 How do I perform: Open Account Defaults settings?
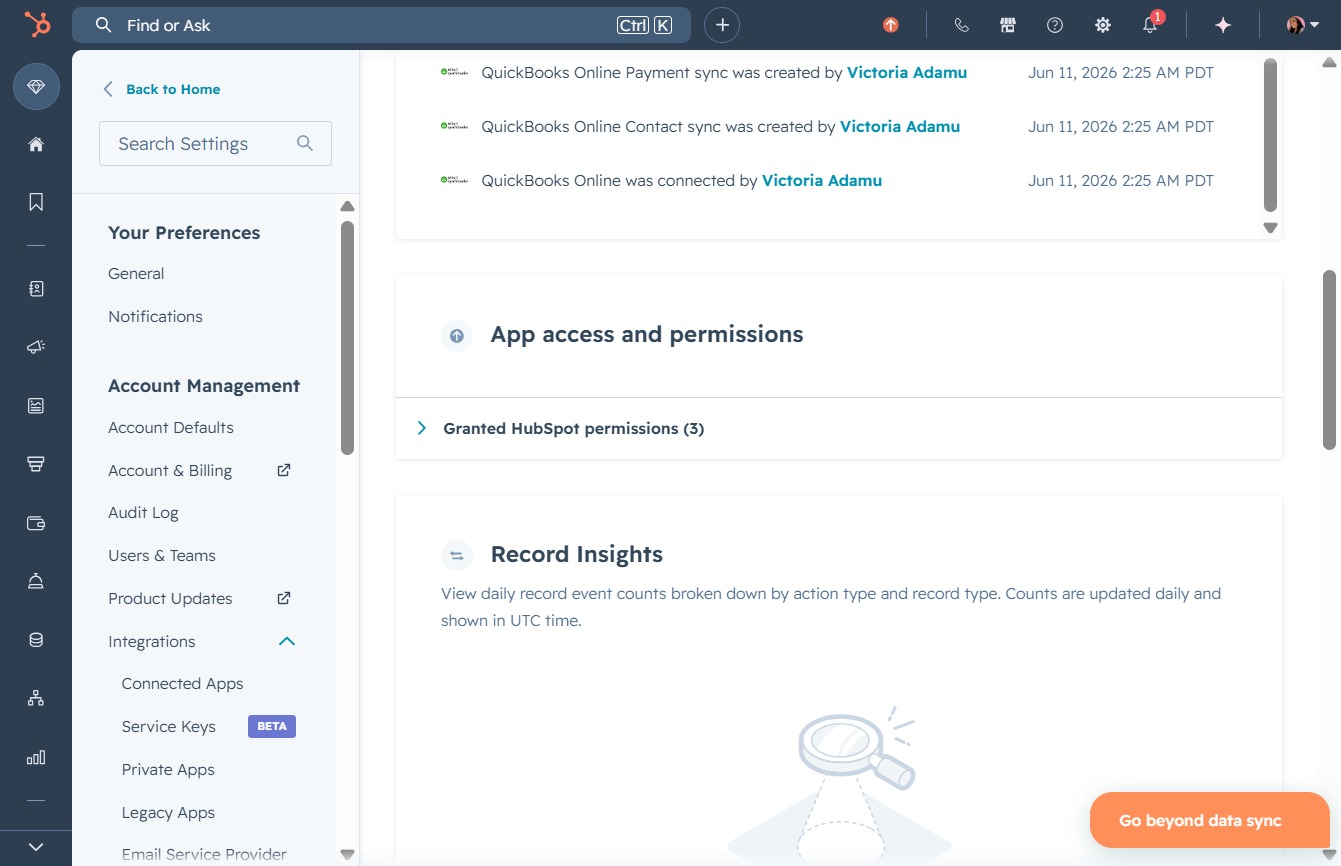coord(171,427)
